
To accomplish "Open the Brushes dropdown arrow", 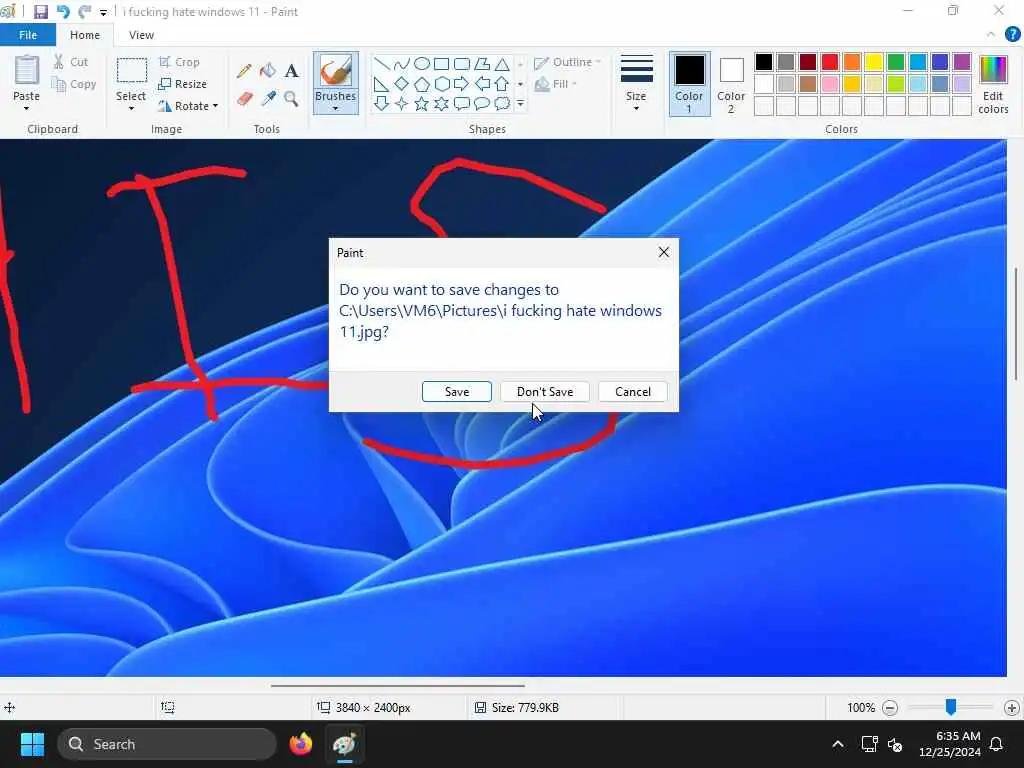I will (x=335, y=108).
